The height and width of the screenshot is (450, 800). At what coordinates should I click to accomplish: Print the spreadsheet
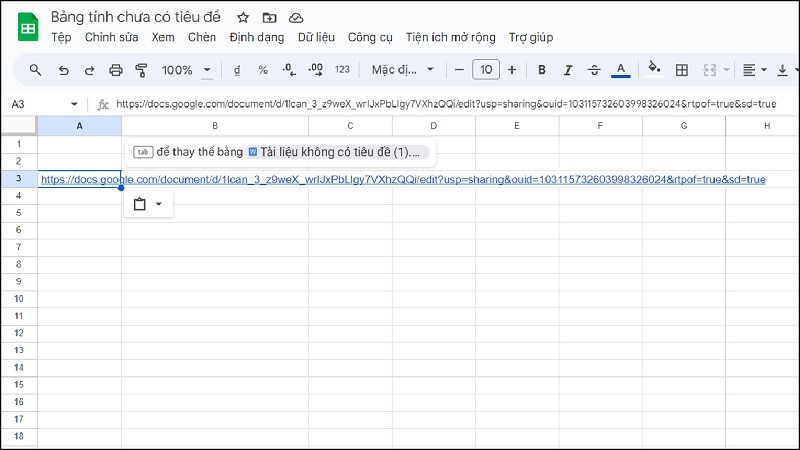(116, 70)
